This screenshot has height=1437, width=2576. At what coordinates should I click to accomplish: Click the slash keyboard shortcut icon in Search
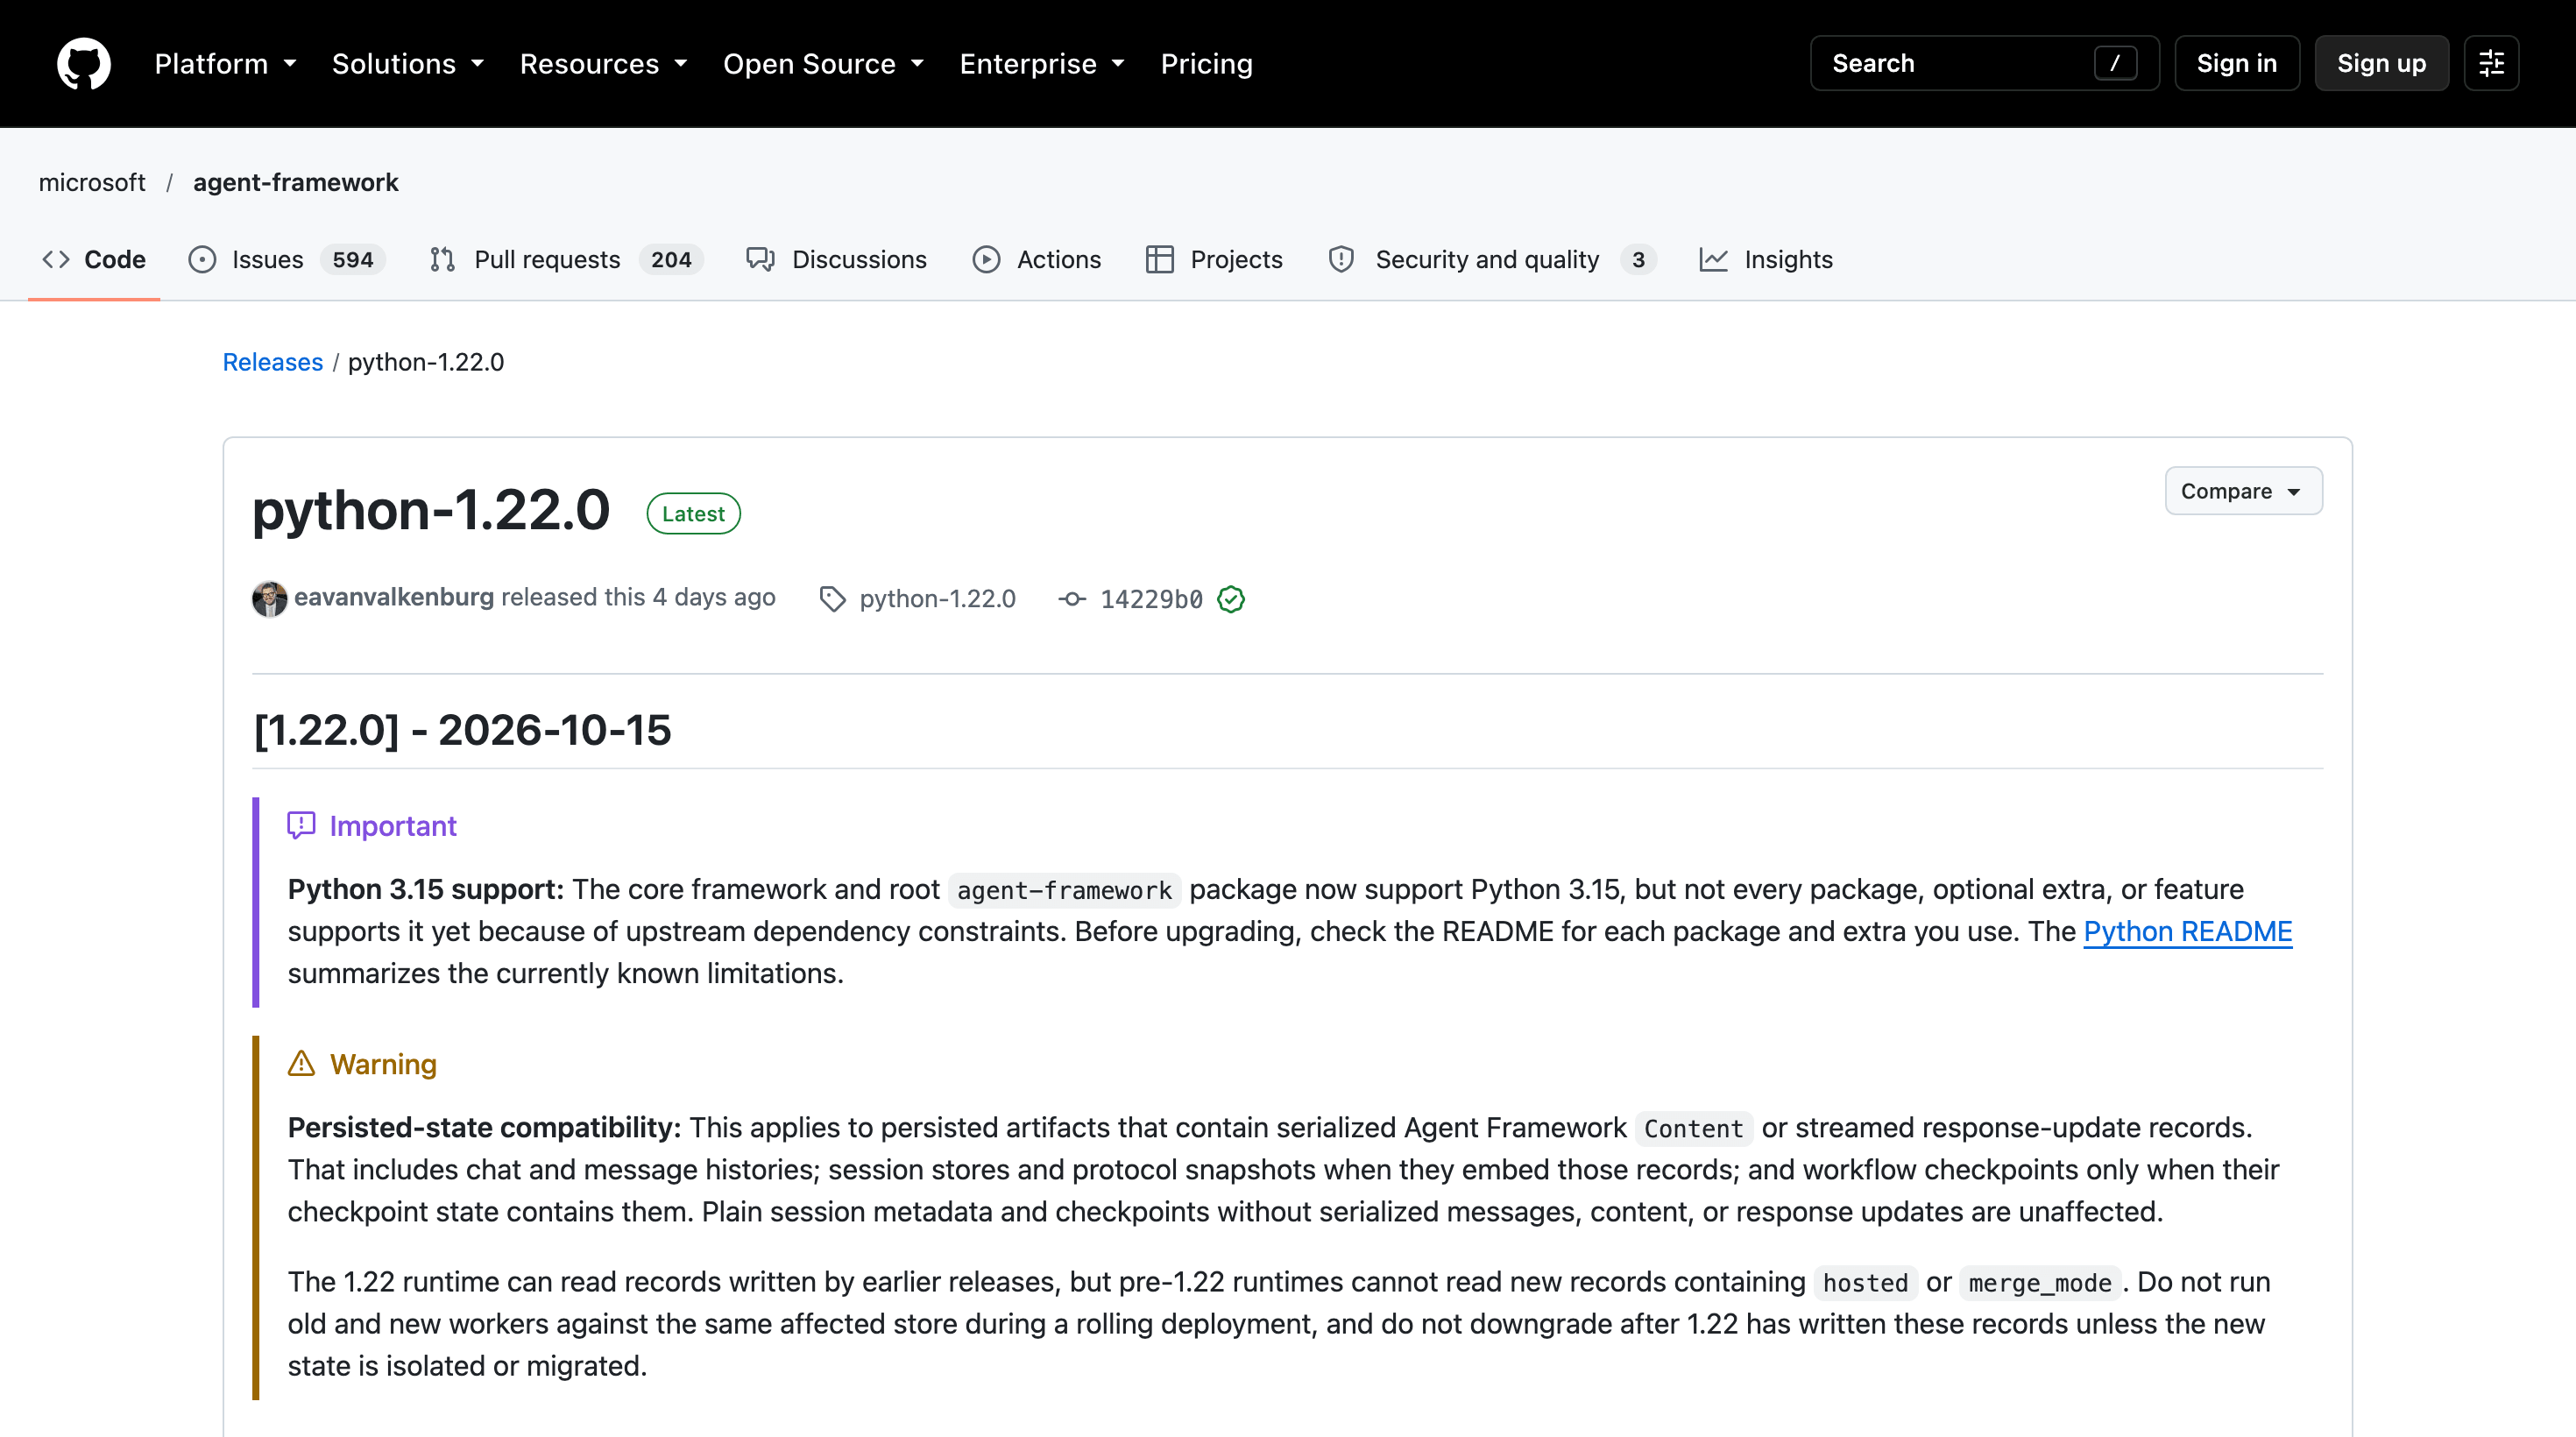pyautogui.click(x=2115, y=64)
